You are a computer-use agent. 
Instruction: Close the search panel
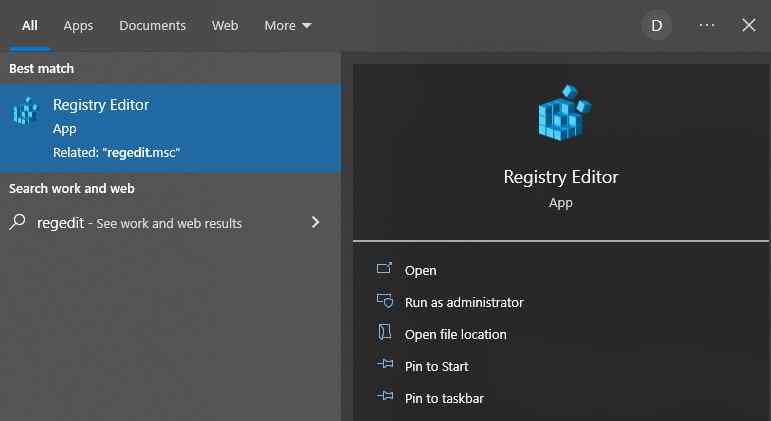click(748, 25)
